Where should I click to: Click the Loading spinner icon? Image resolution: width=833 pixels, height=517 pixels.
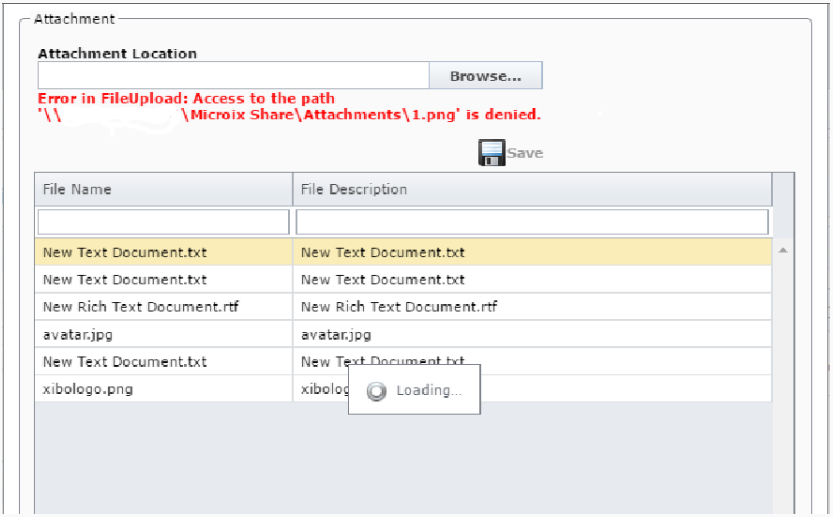point(376,391)
